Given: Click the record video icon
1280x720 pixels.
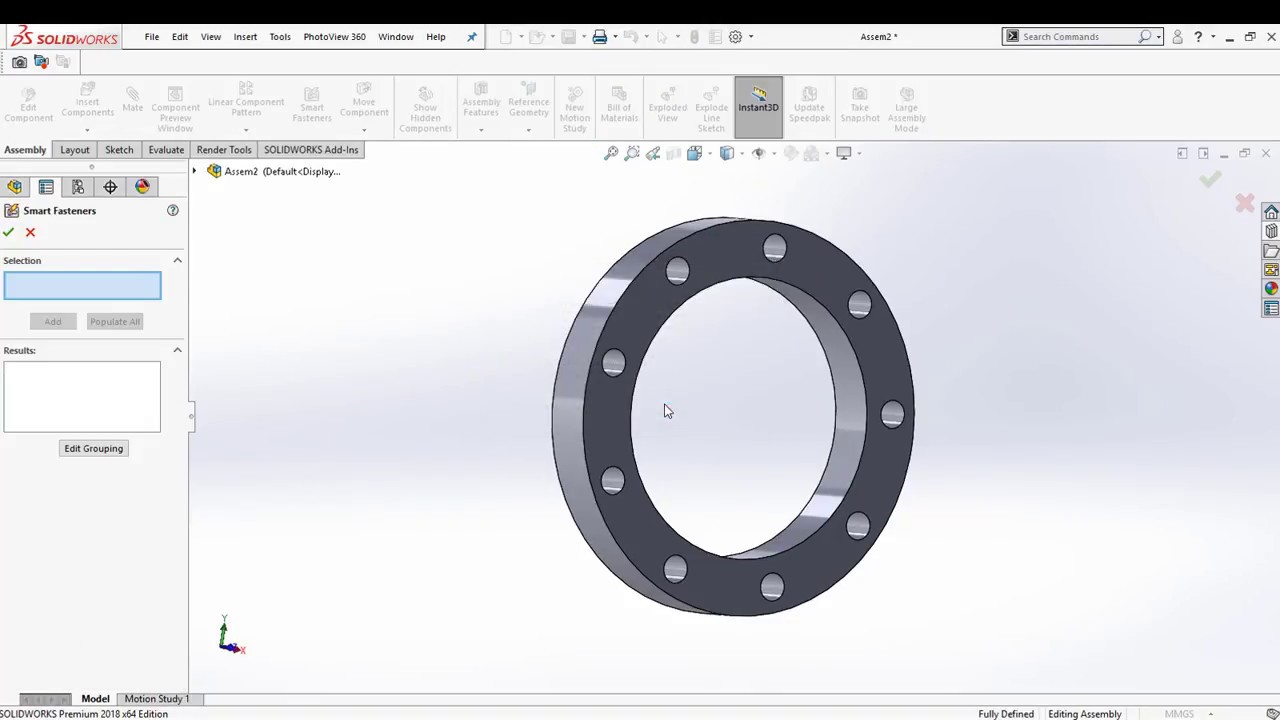Looking at the screenshot, I should (x=41, y=62).
